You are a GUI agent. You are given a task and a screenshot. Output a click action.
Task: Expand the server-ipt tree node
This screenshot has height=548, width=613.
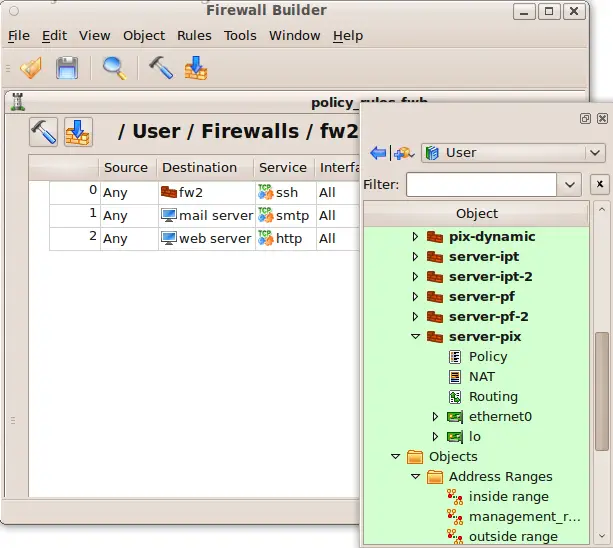pos(415,257)
